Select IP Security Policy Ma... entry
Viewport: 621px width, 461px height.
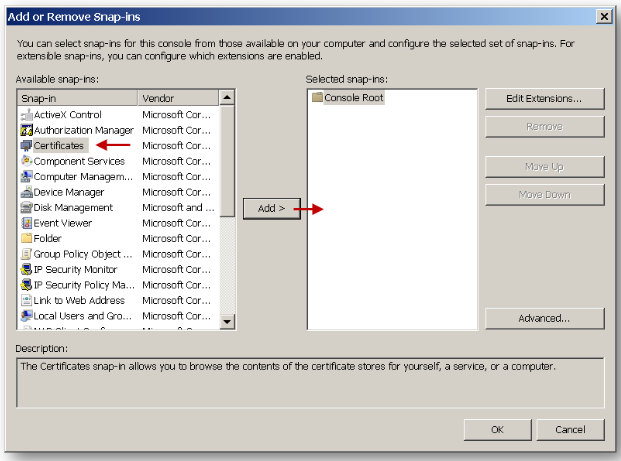(84, 285)
